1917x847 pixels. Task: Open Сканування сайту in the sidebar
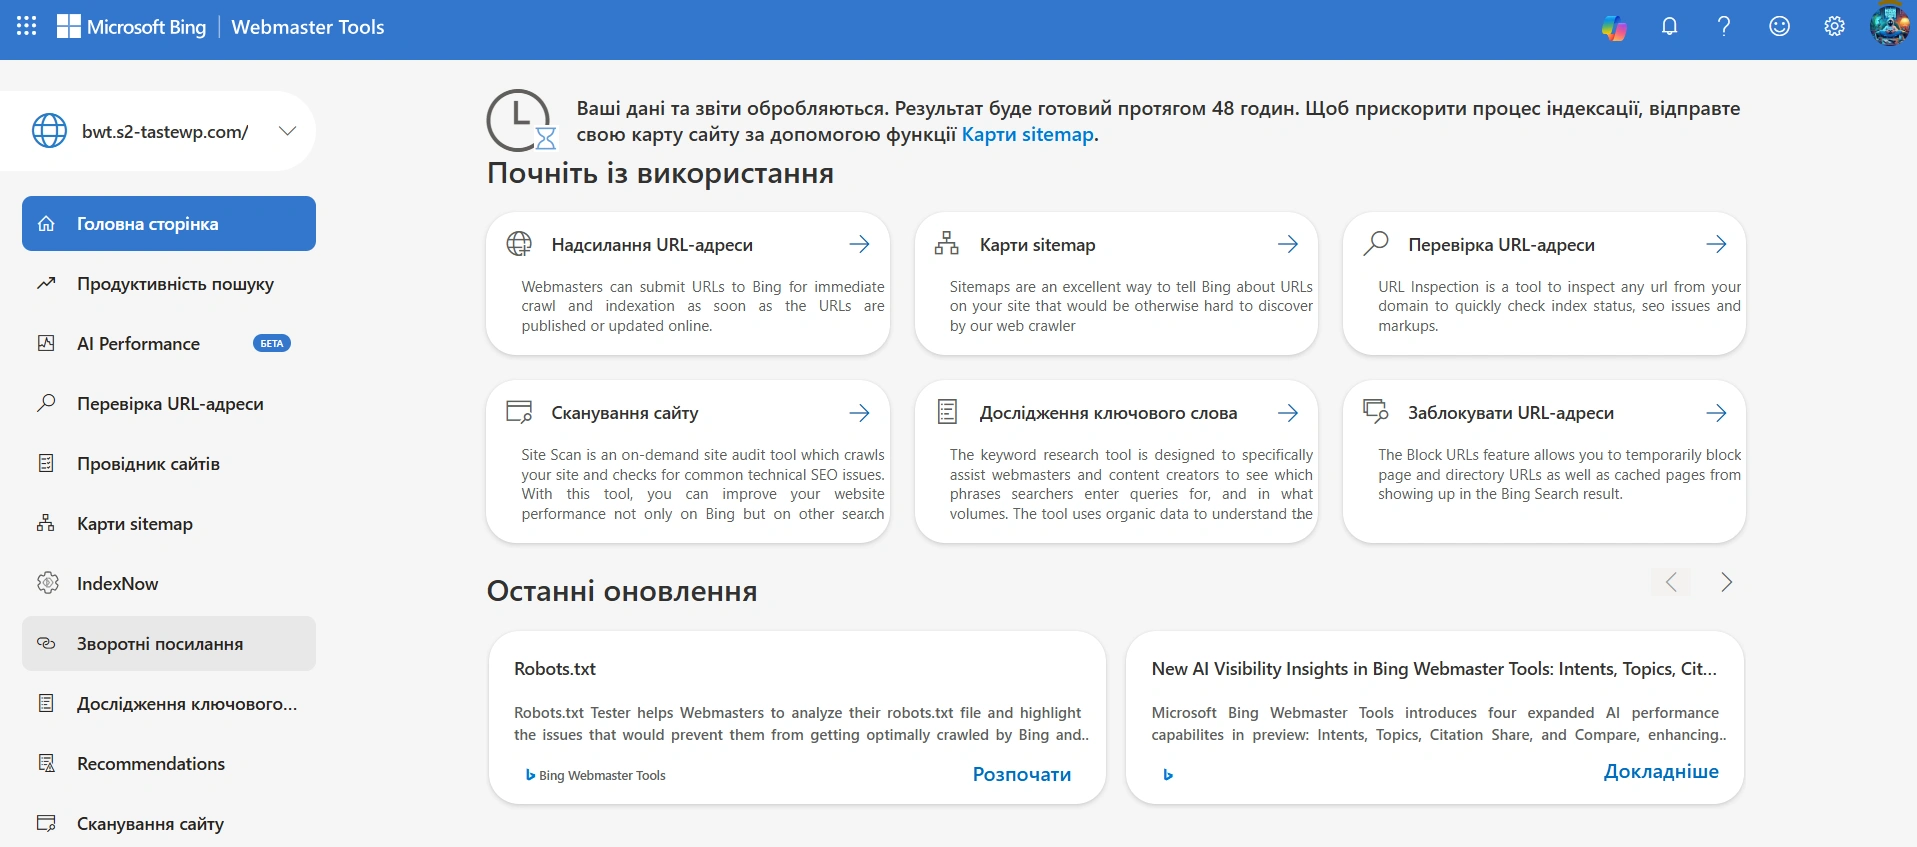169,824
